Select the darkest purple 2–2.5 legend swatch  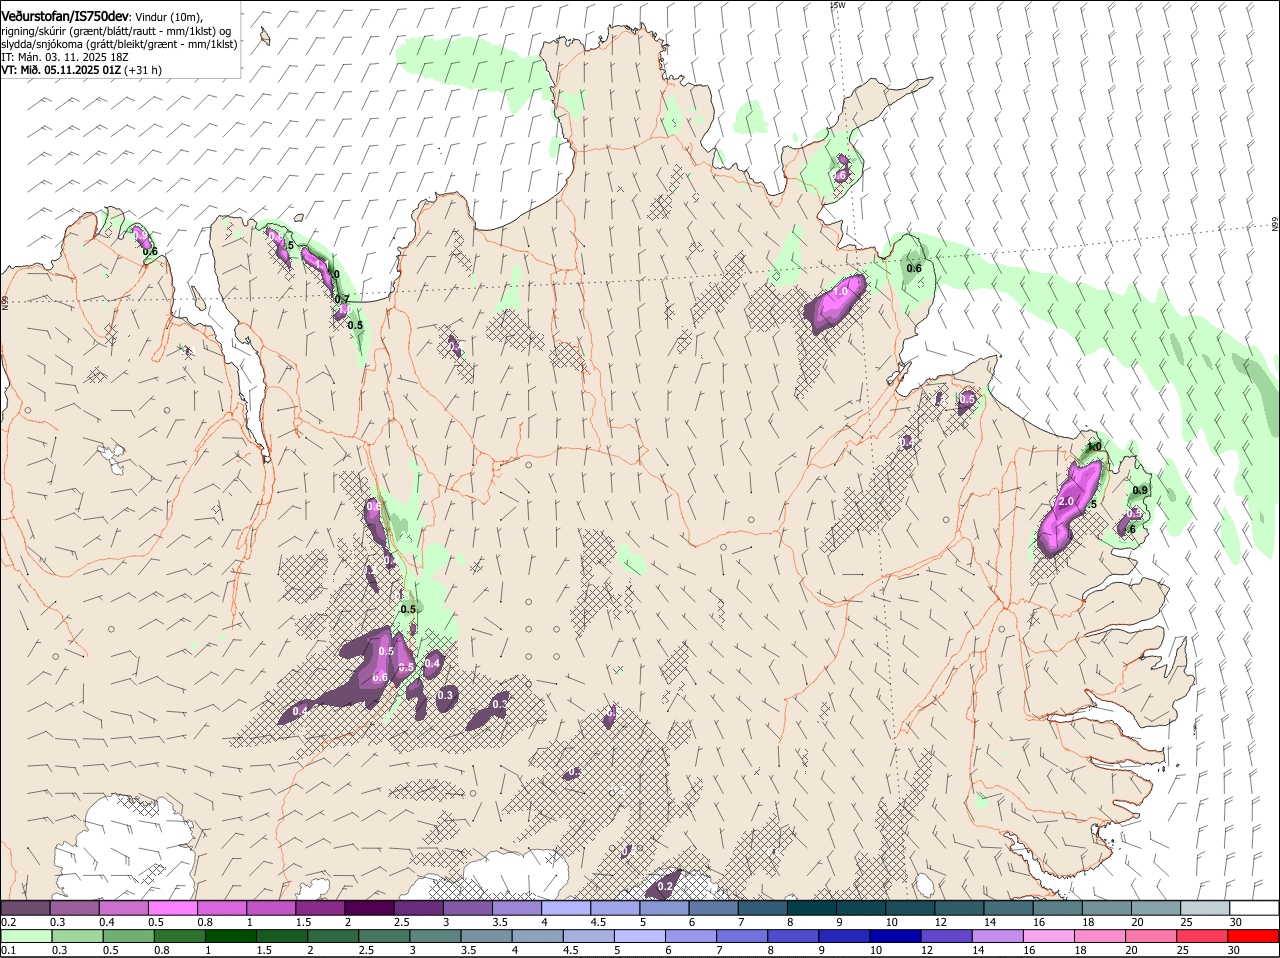tap(369, 907)
